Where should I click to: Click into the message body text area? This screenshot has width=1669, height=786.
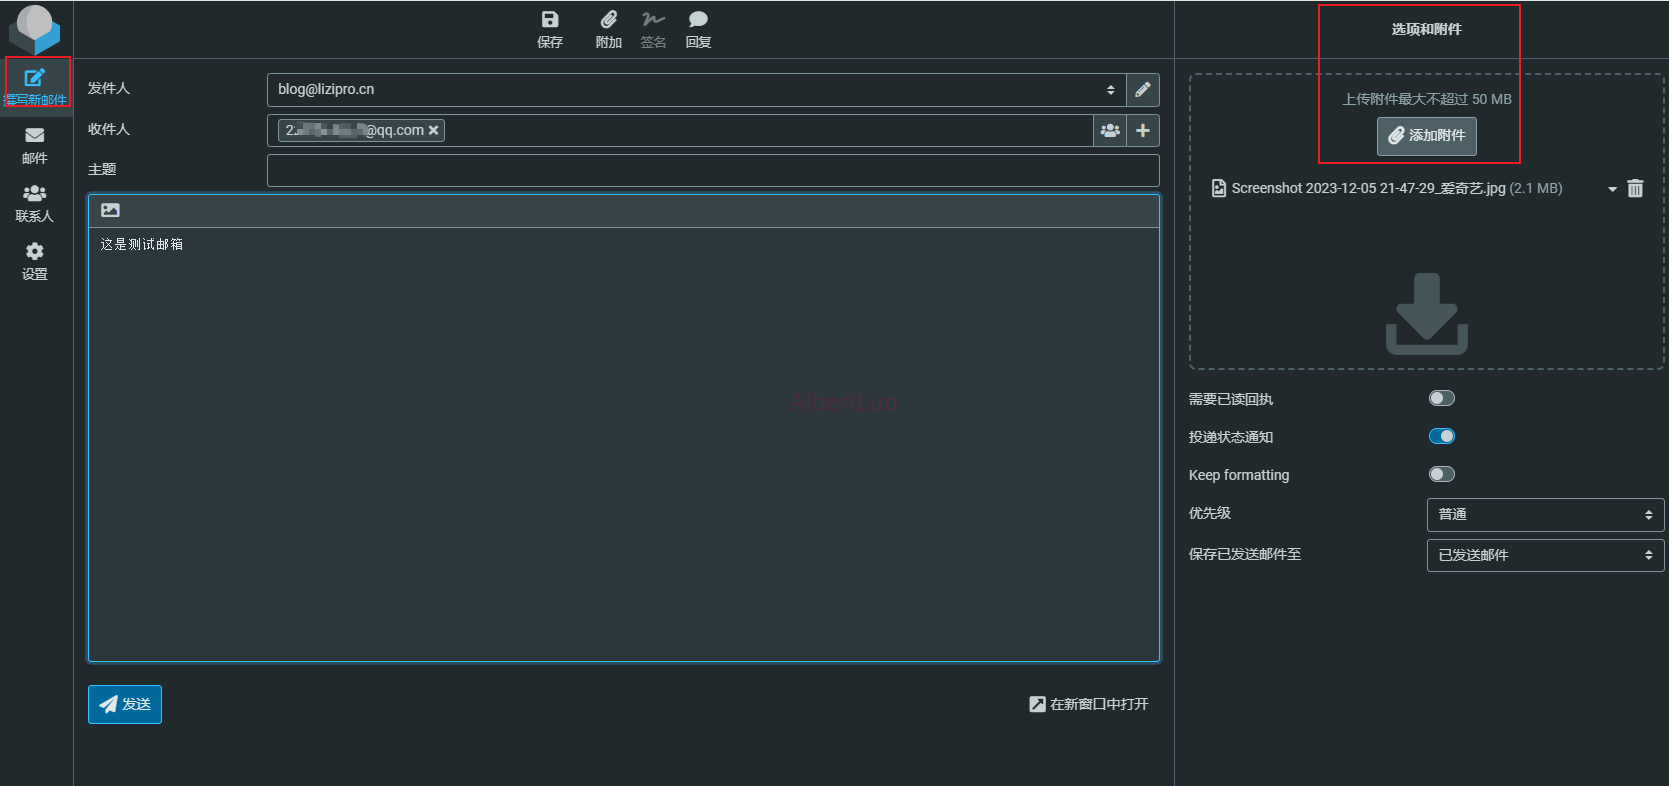[x=624, y=444]
